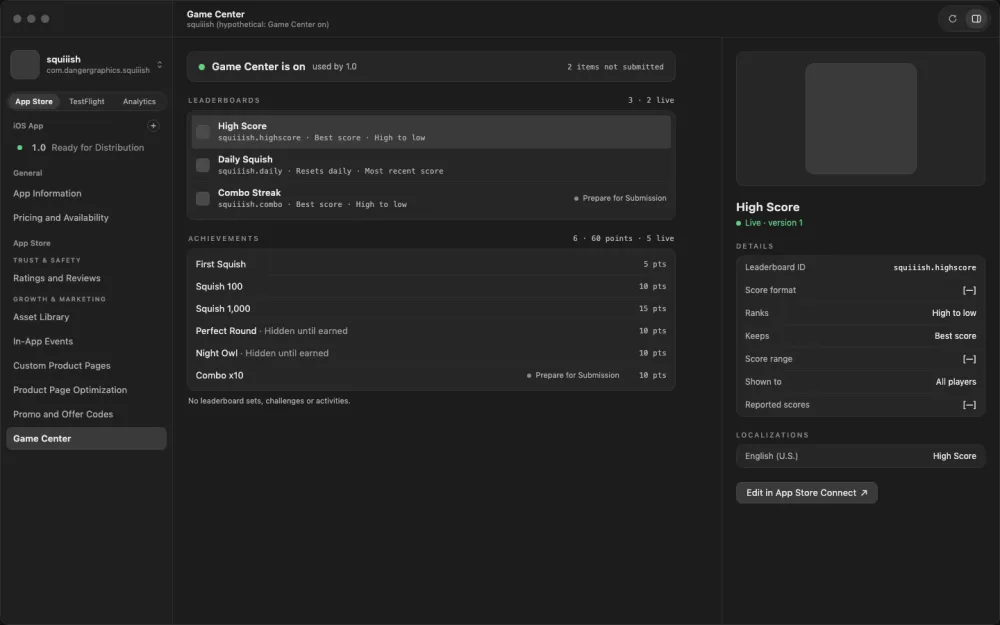Click the plus icon beside iOS App
Viewport: 1000px width, 625px height.
[153, 126]
